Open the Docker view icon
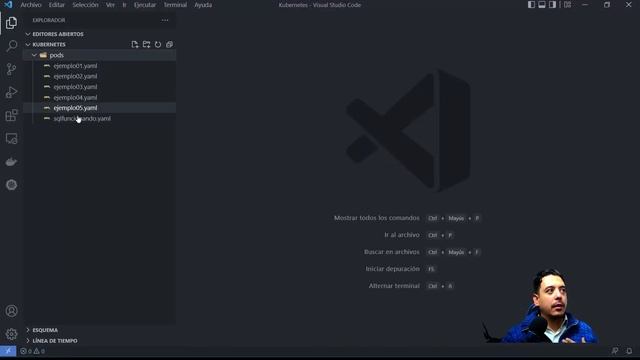This screenshot has width=640, height=360. [x=11, y=162]
